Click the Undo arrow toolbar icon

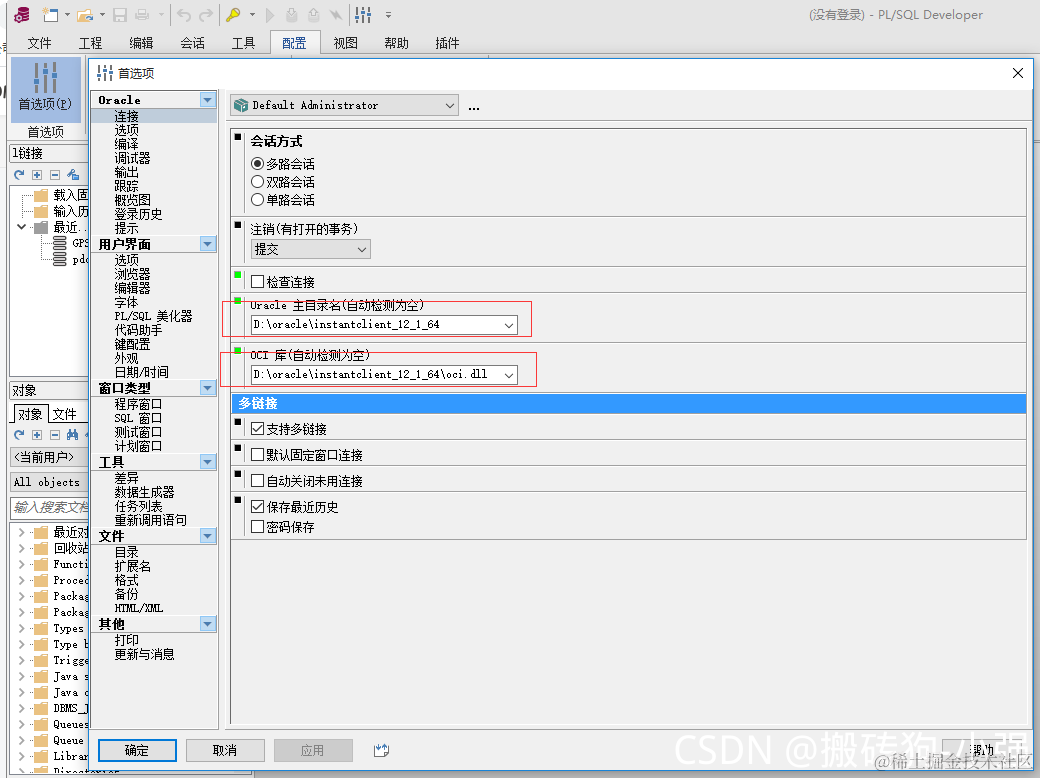point(184,14)
